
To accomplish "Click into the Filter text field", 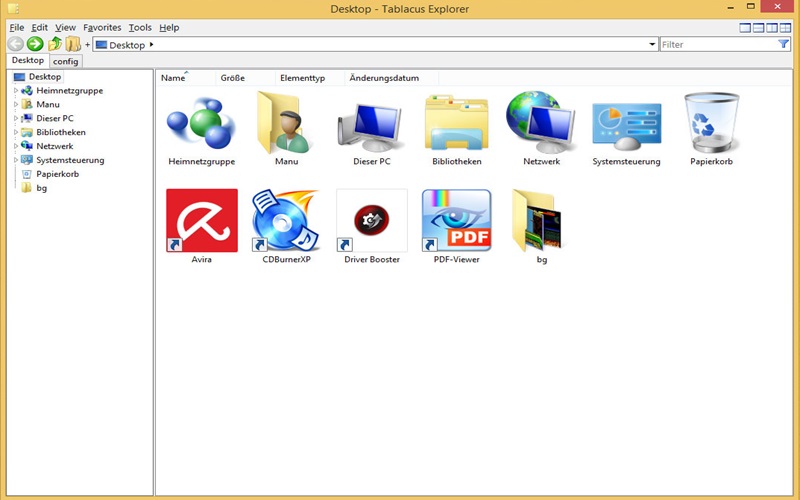I will tap(718, 44).
